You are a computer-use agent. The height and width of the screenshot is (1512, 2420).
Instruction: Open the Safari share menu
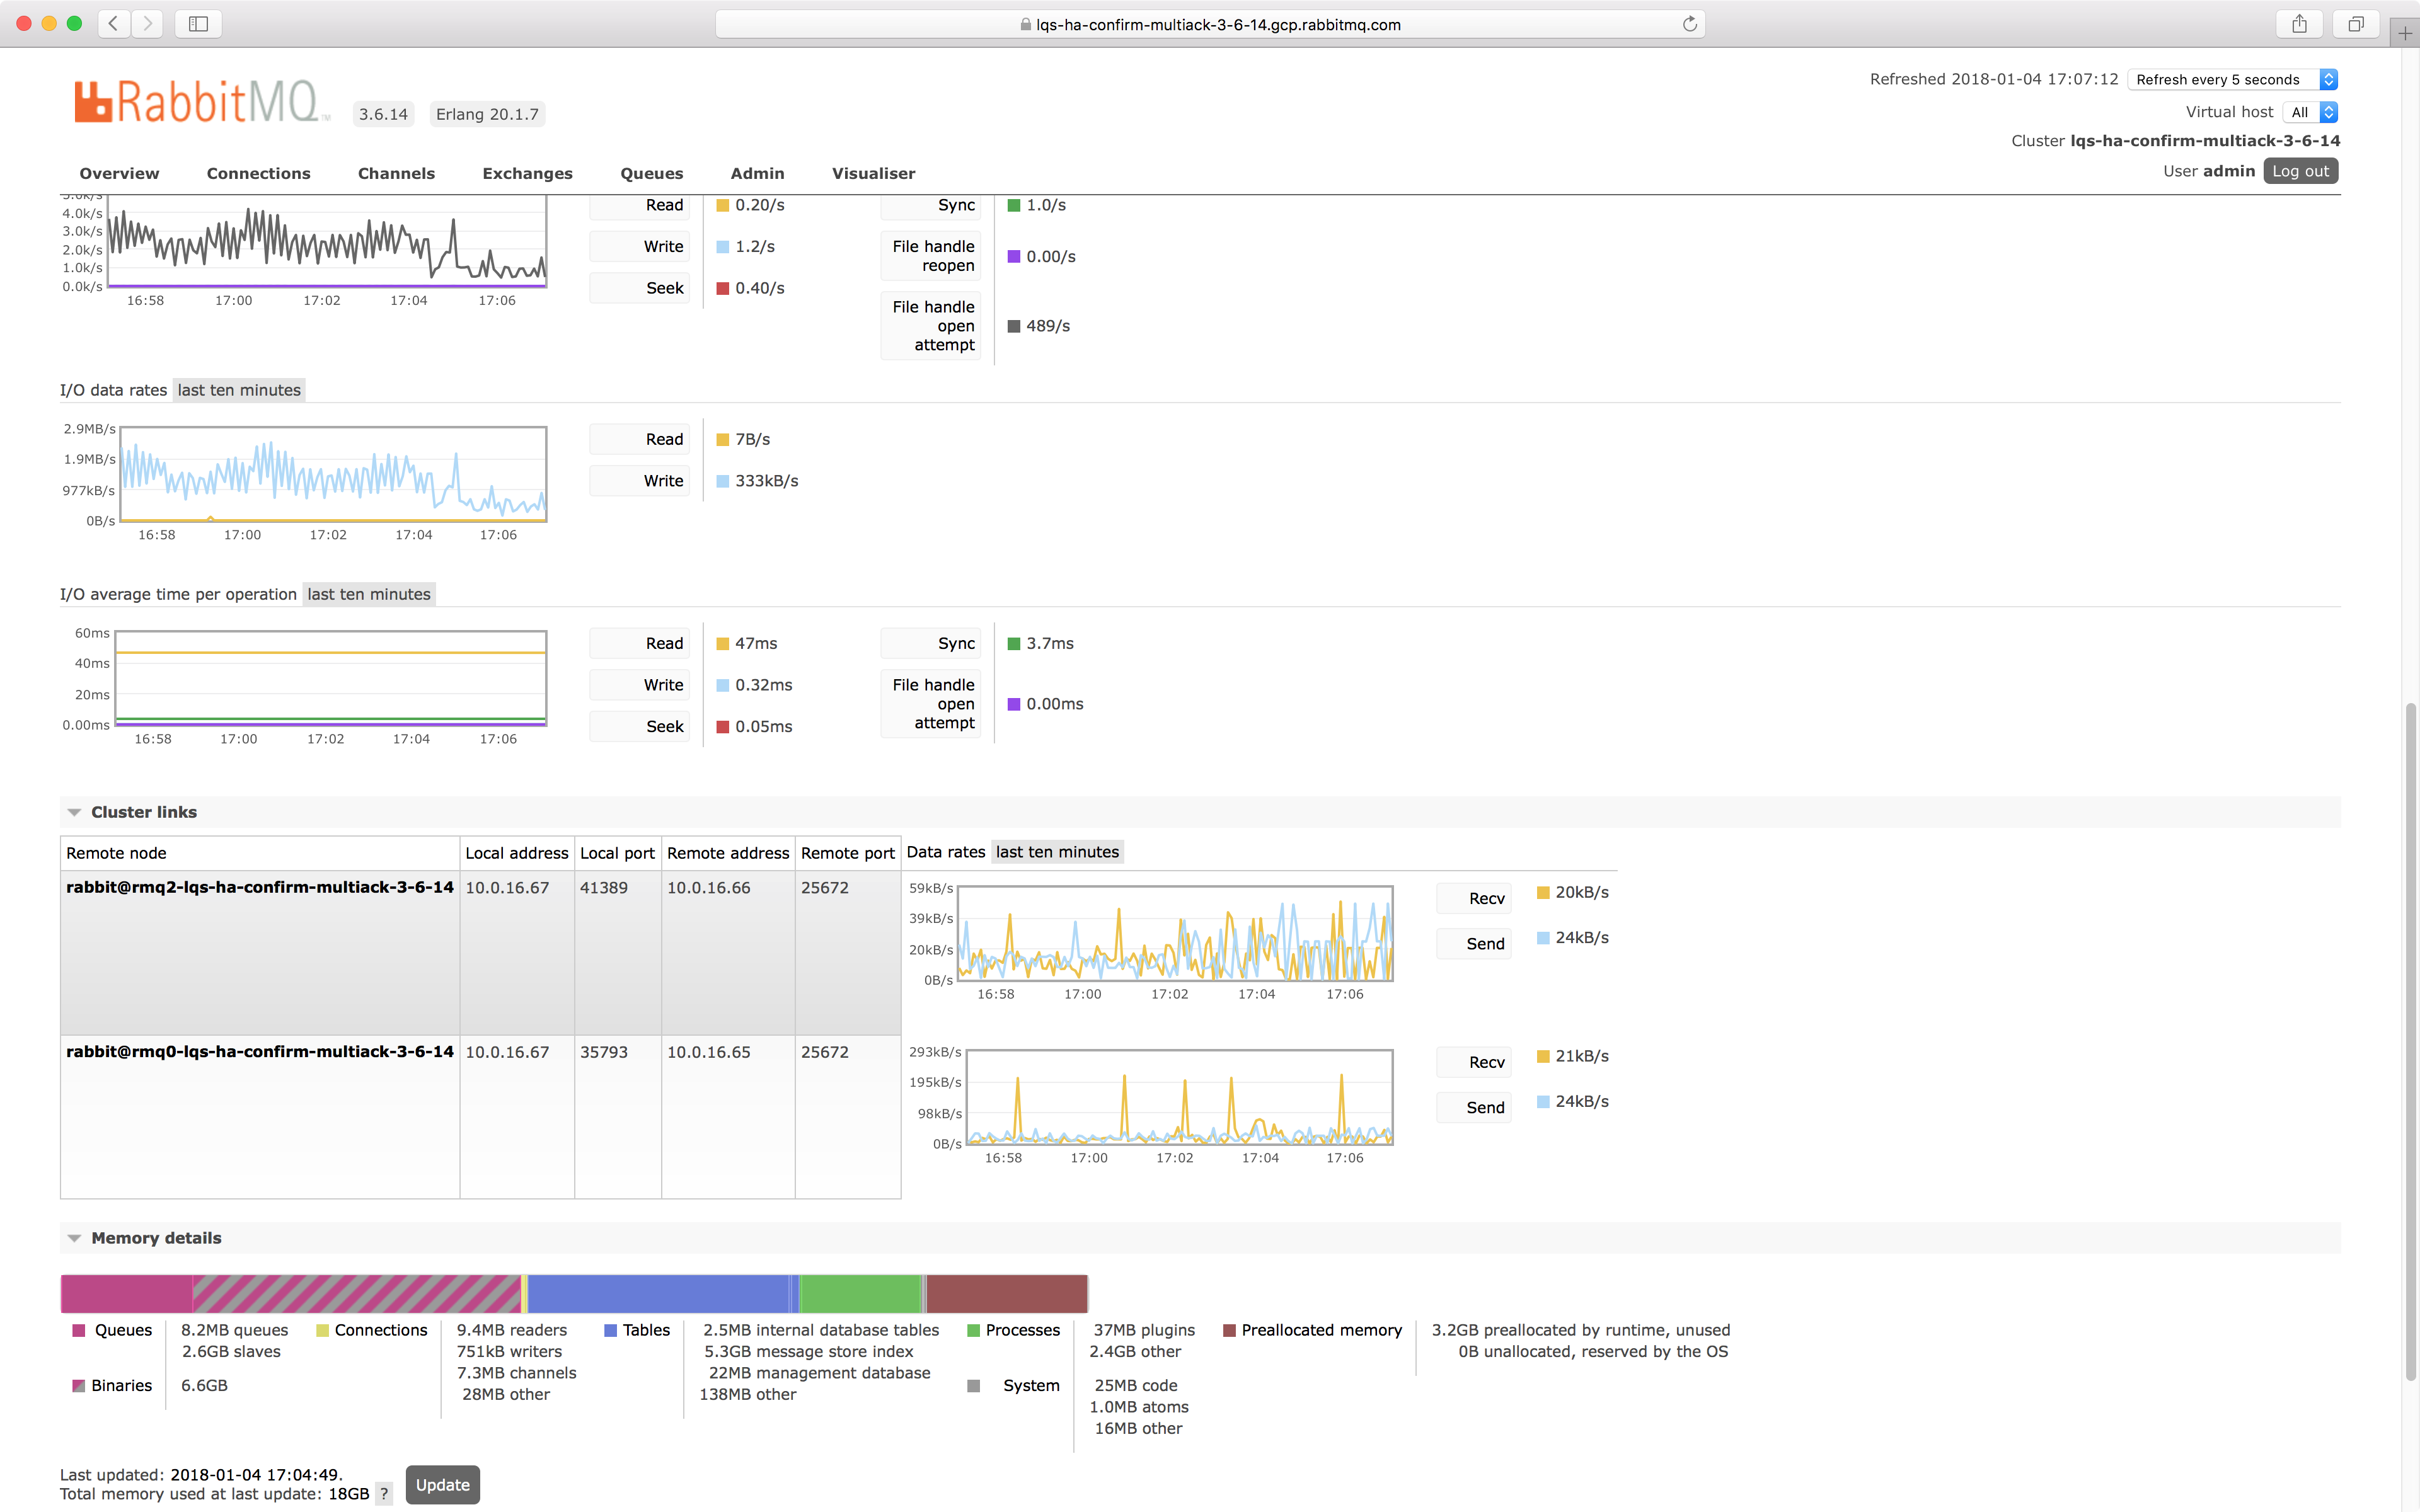2299,24
